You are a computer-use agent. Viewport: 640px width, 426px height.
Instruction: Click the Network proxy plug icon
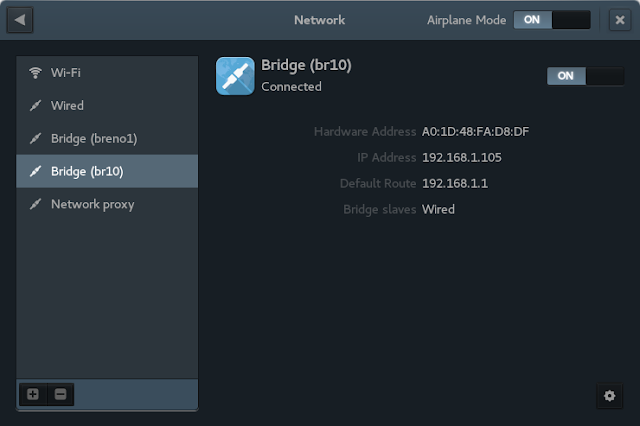pos(36,204)
